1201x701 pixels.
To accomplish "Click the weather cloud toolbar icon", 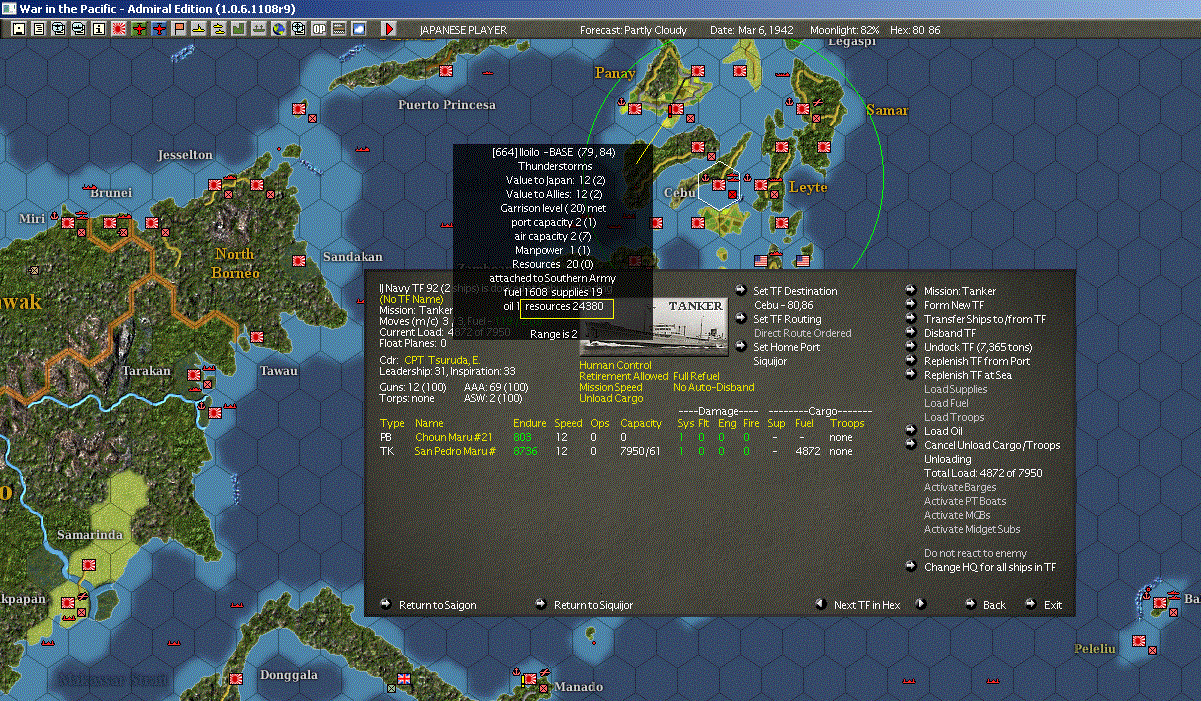I will (x=358, y=29).
